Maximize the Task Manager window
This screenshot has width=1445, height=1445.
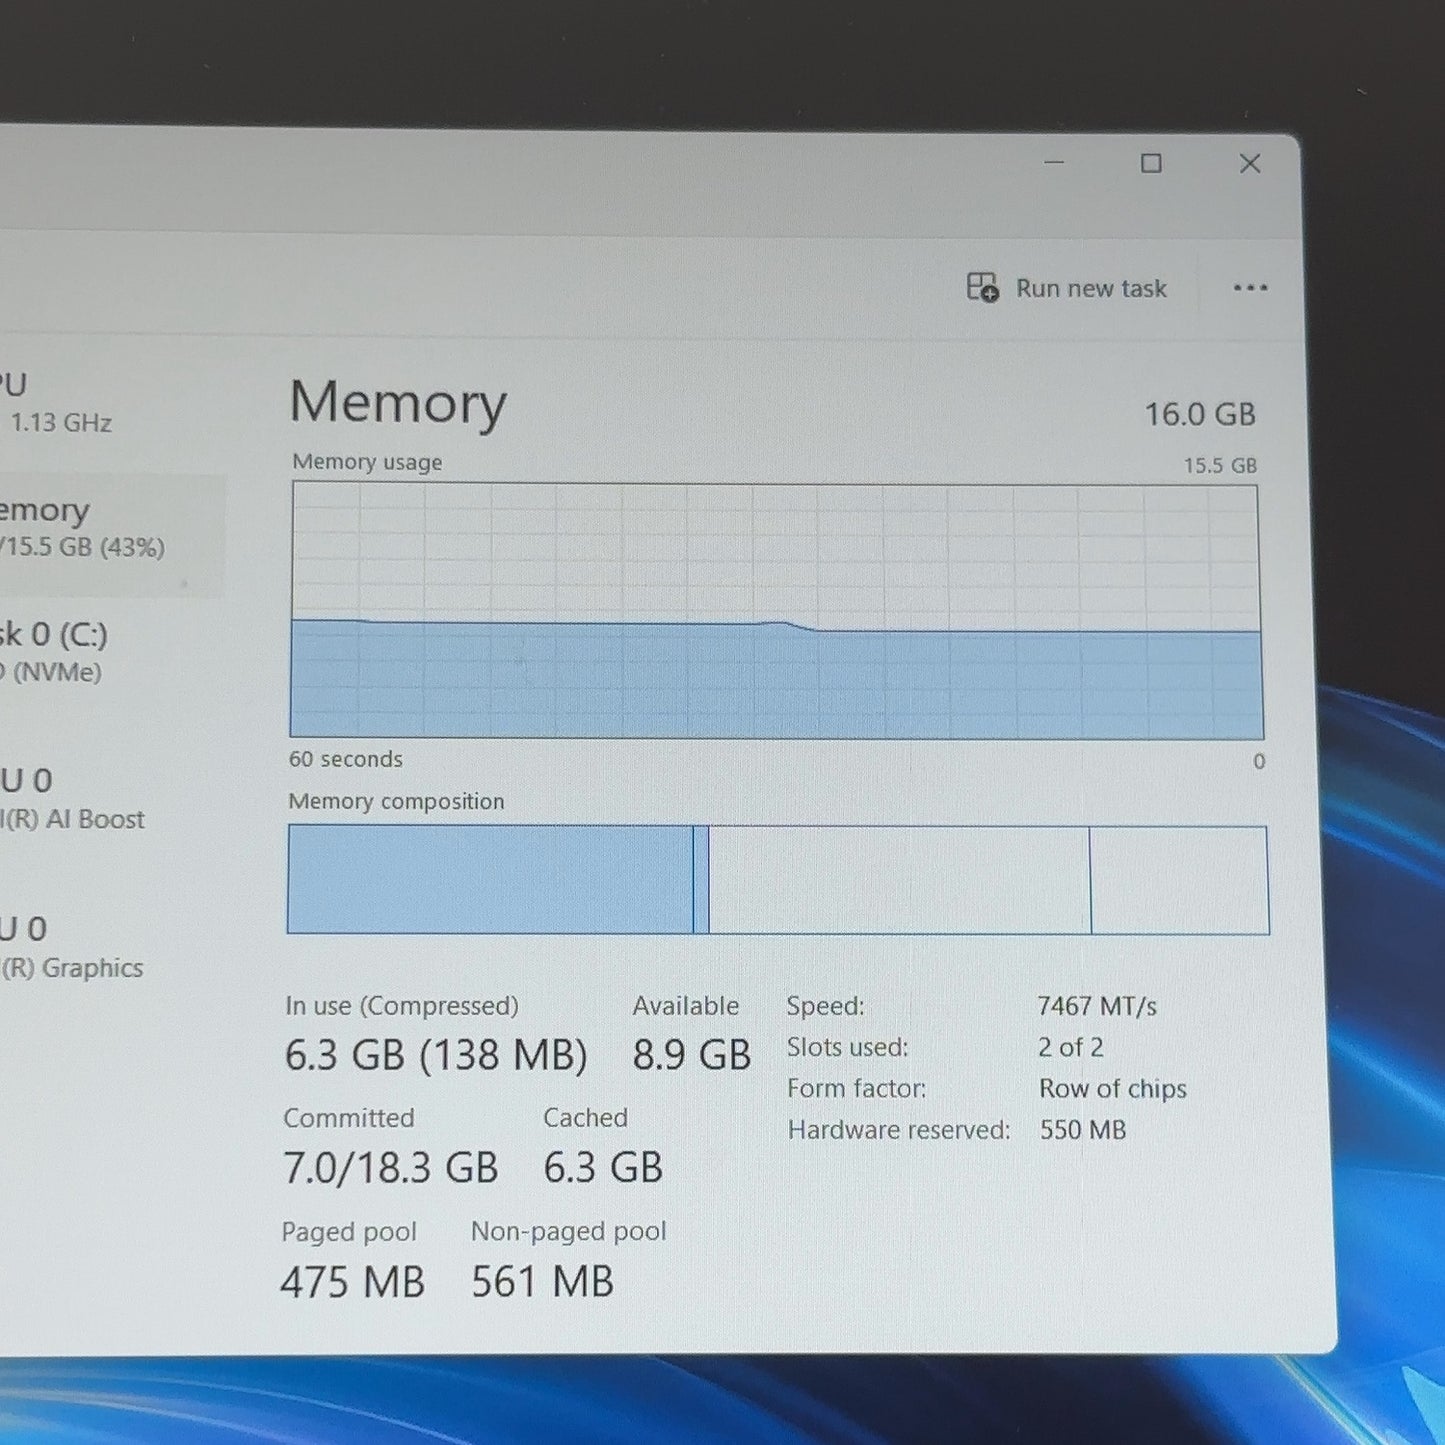pyautogui.click(x=1151, y=163)
